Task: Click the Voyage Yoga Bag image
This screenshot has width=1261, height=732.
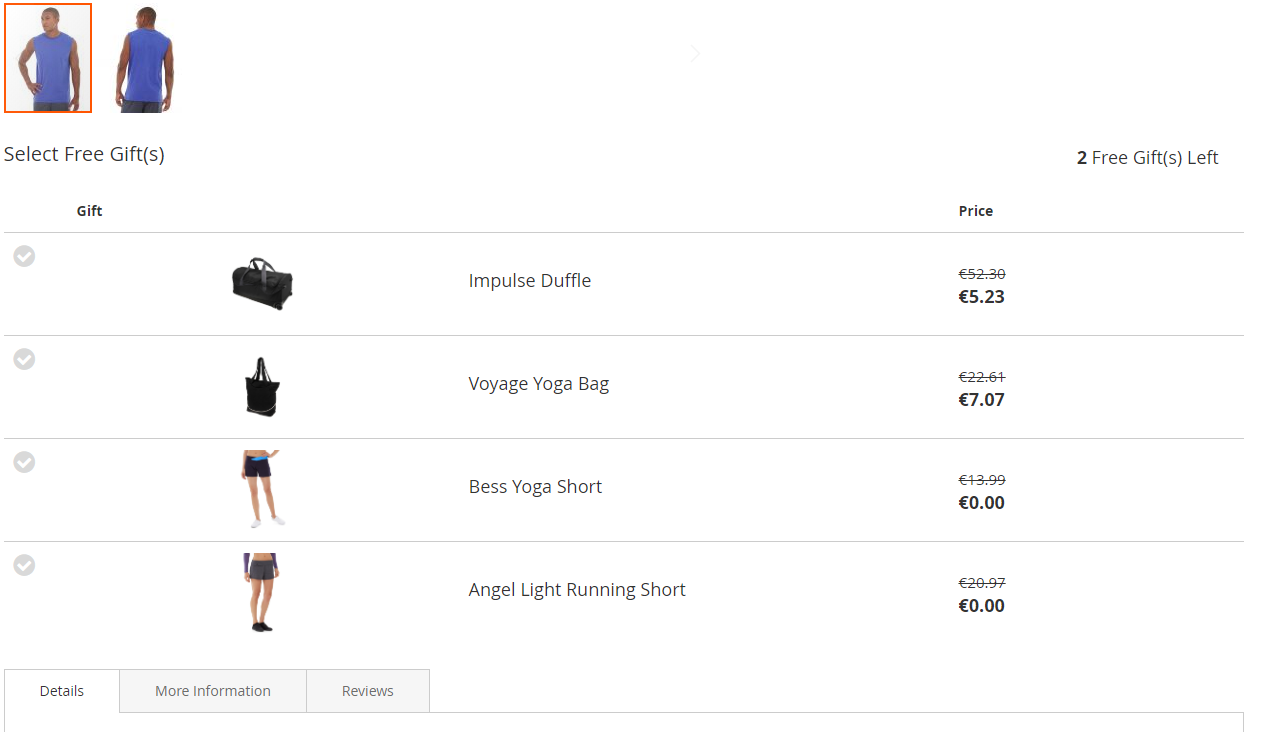Action: 262,387
